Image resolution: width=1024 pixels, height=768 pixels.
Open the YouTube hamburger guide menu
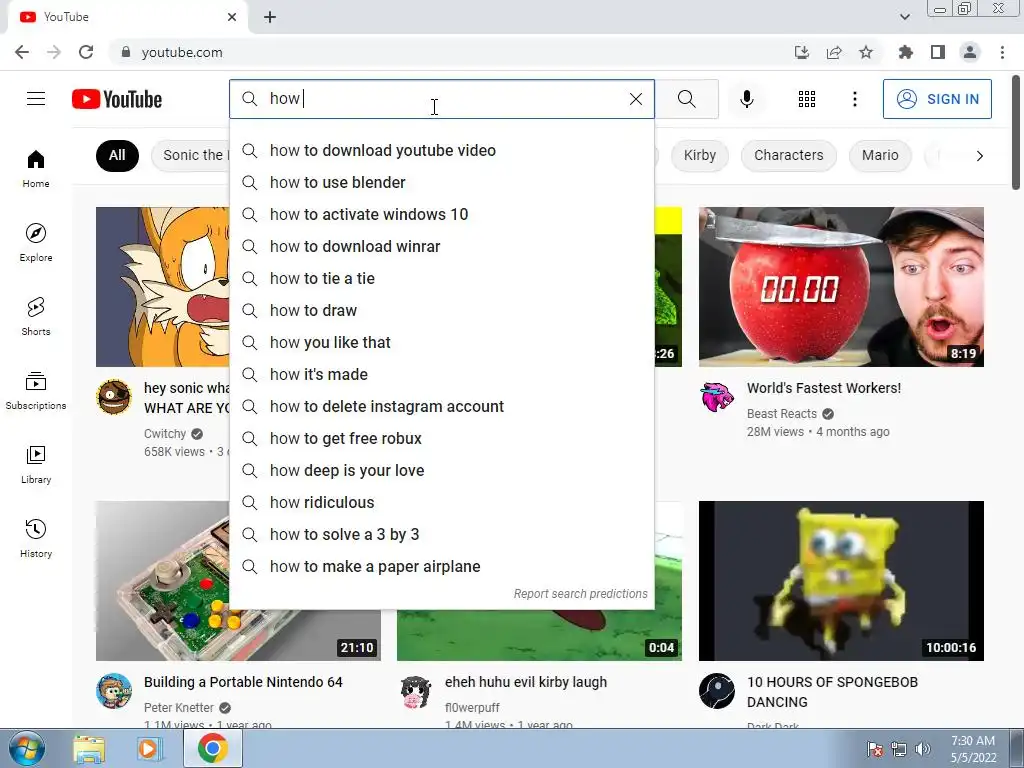pyautogui.click(x=36, y=99)
